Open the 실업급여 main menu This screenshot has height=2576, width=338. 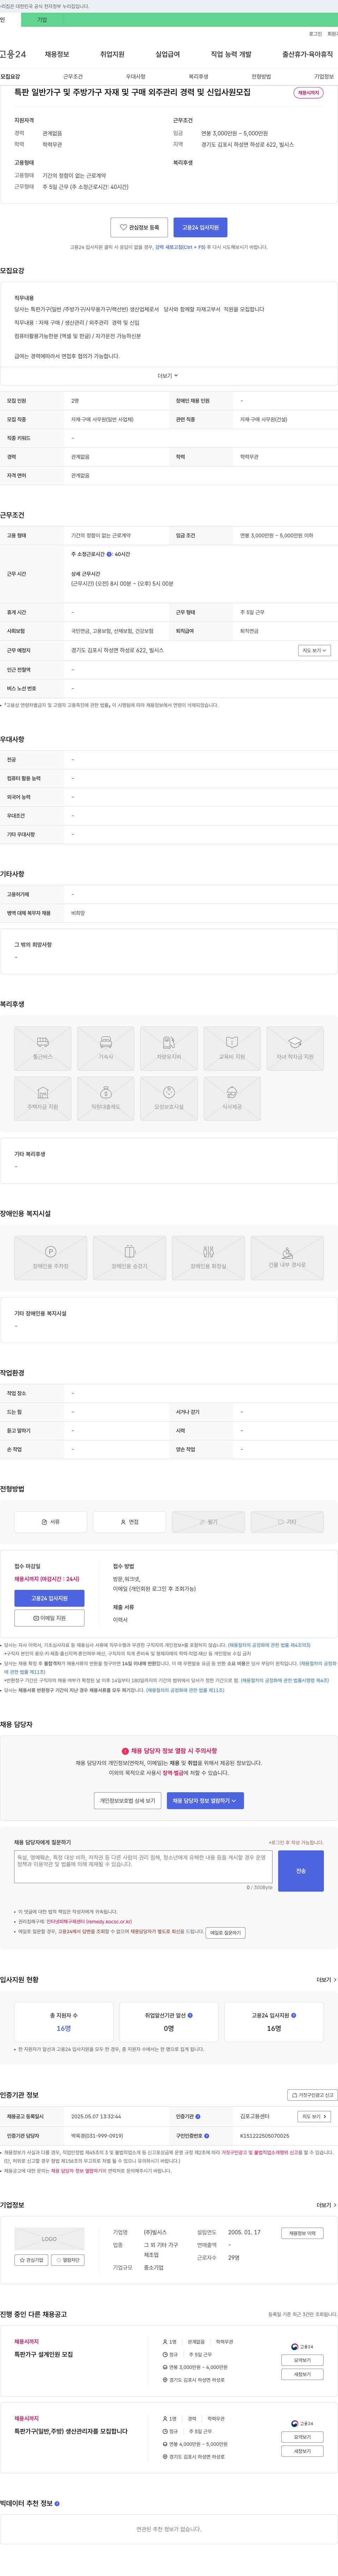click(x=168, y=54)
